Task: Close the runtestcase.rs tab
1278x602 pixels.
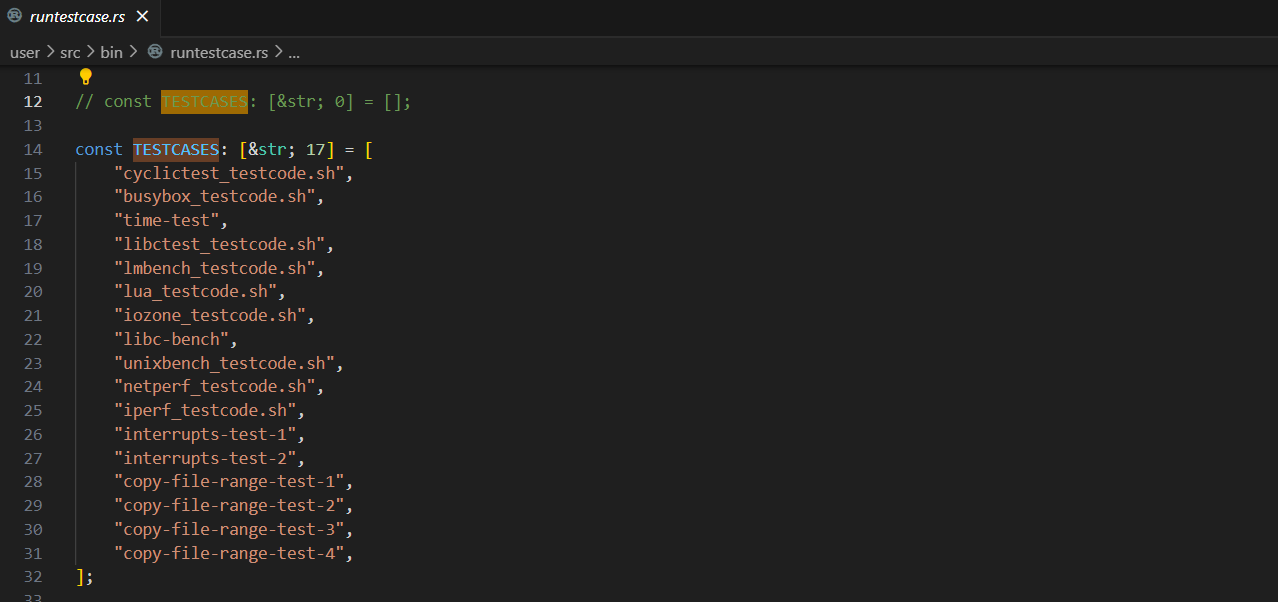Action: tap(142, 17)
